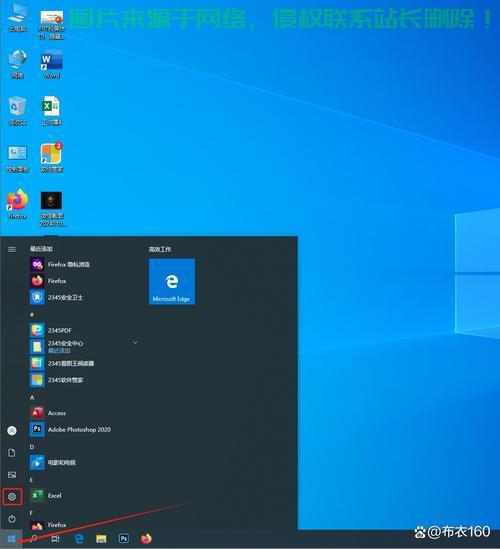The width and height of the screenshot is (500, 549).
Task: Open the PPT presentation file on the desktop
Action: [51, 25]
